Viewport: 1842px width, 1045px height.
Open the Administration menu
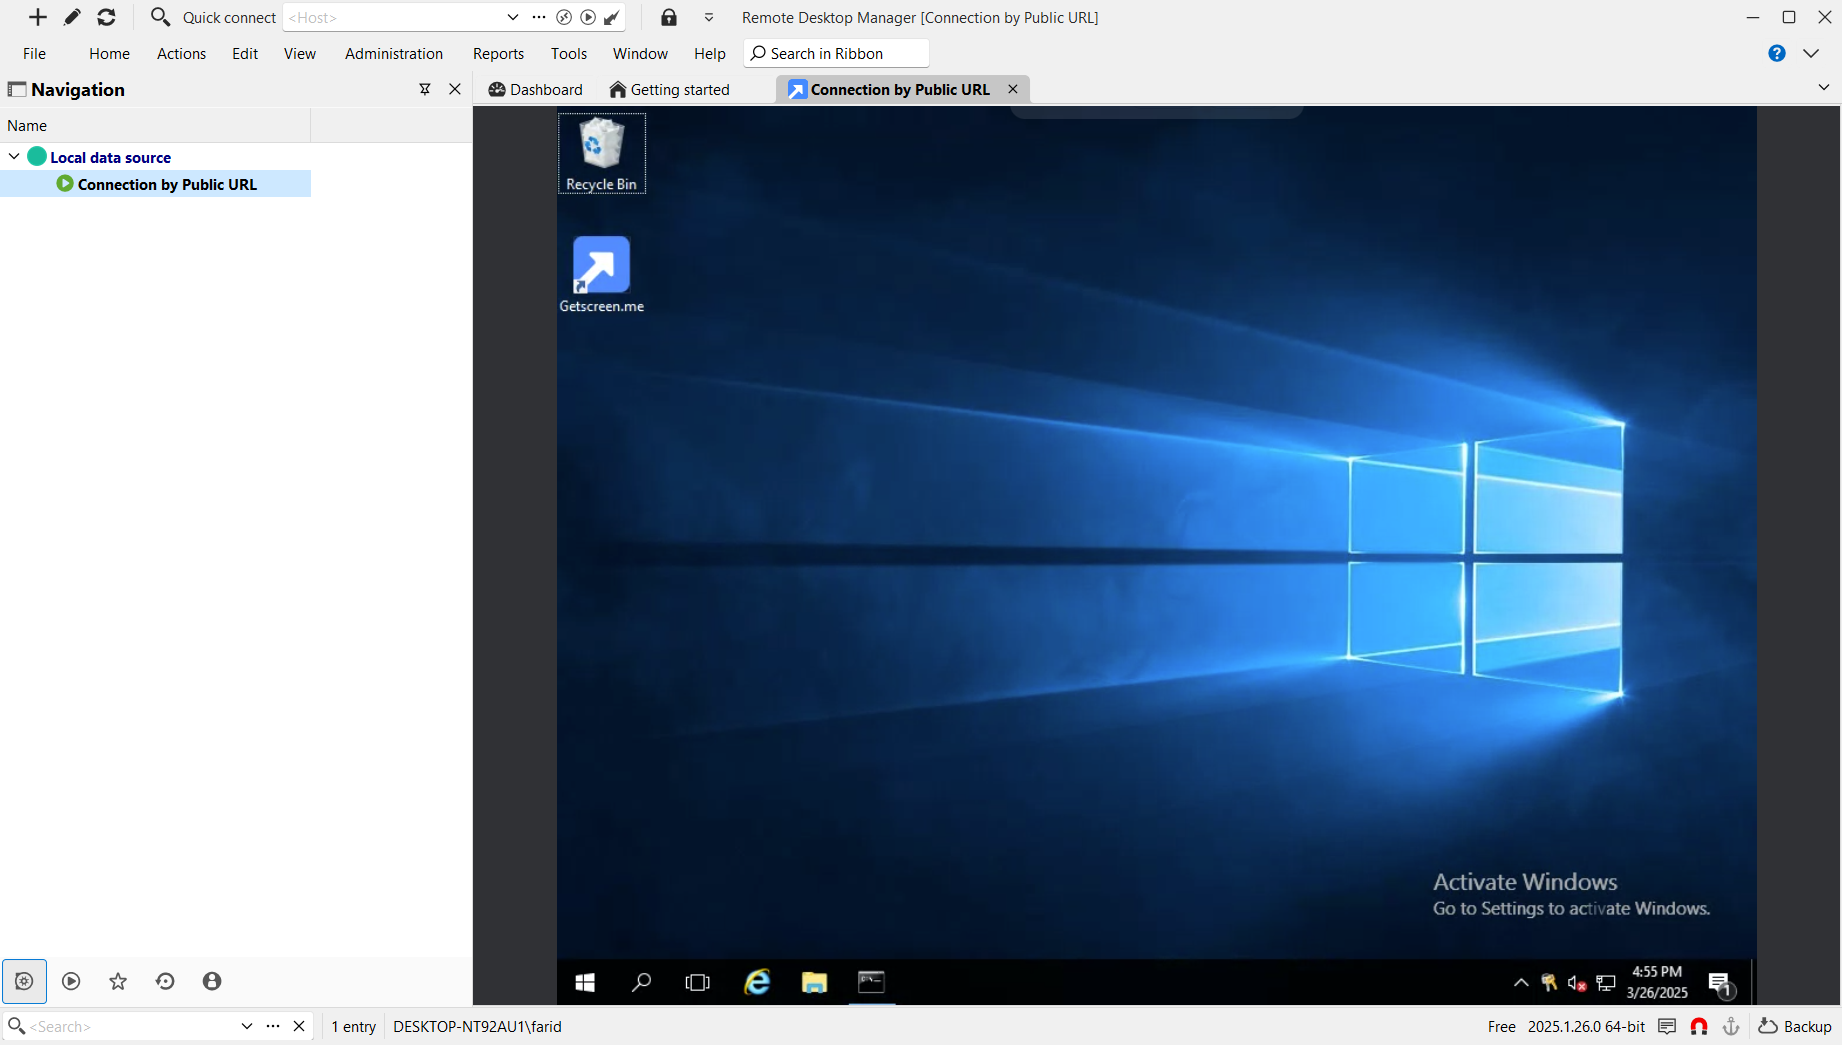tap(393, 53)
